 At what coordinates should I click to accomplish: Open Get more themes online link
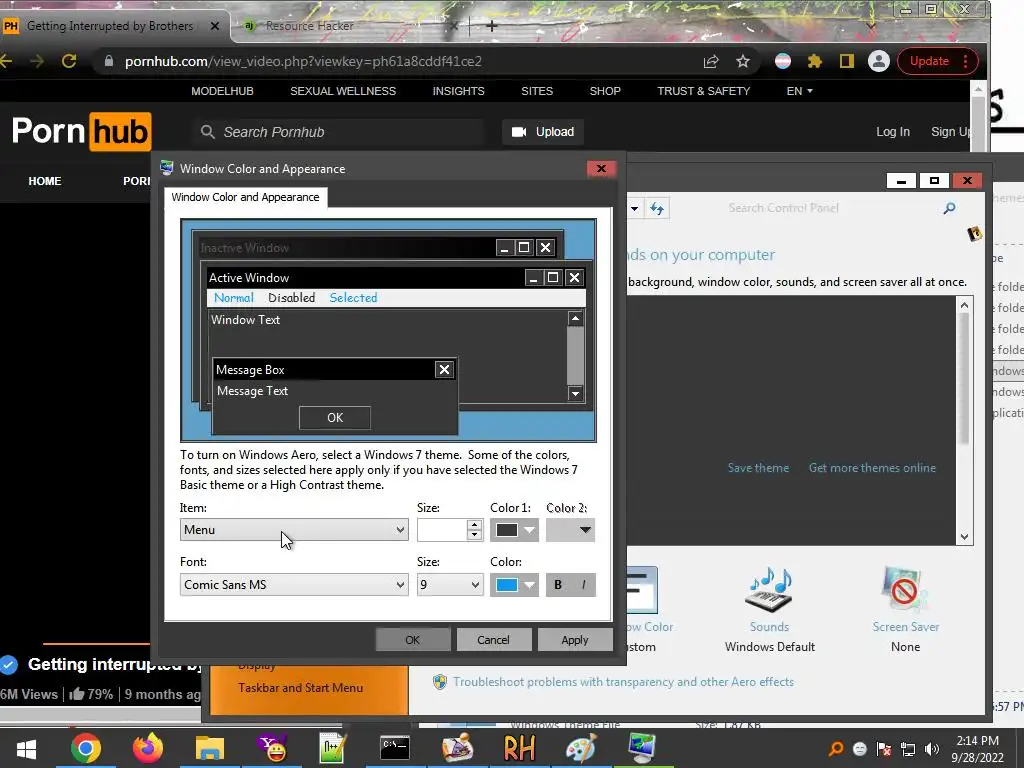[x=872, y=468]
